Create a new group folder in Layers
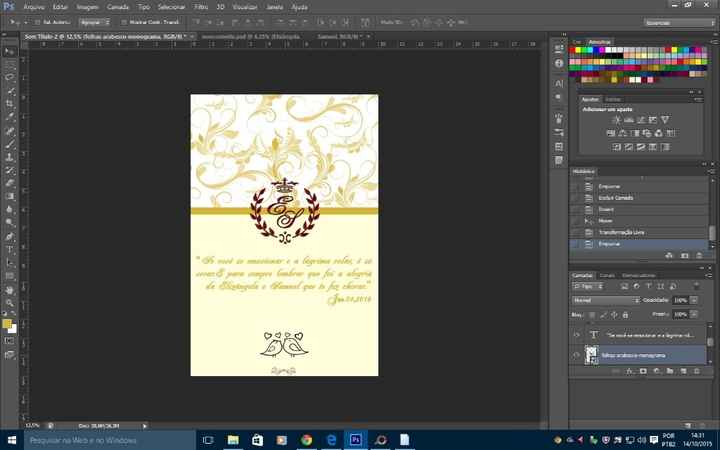The image size is (720, 450). coord(670,371)
